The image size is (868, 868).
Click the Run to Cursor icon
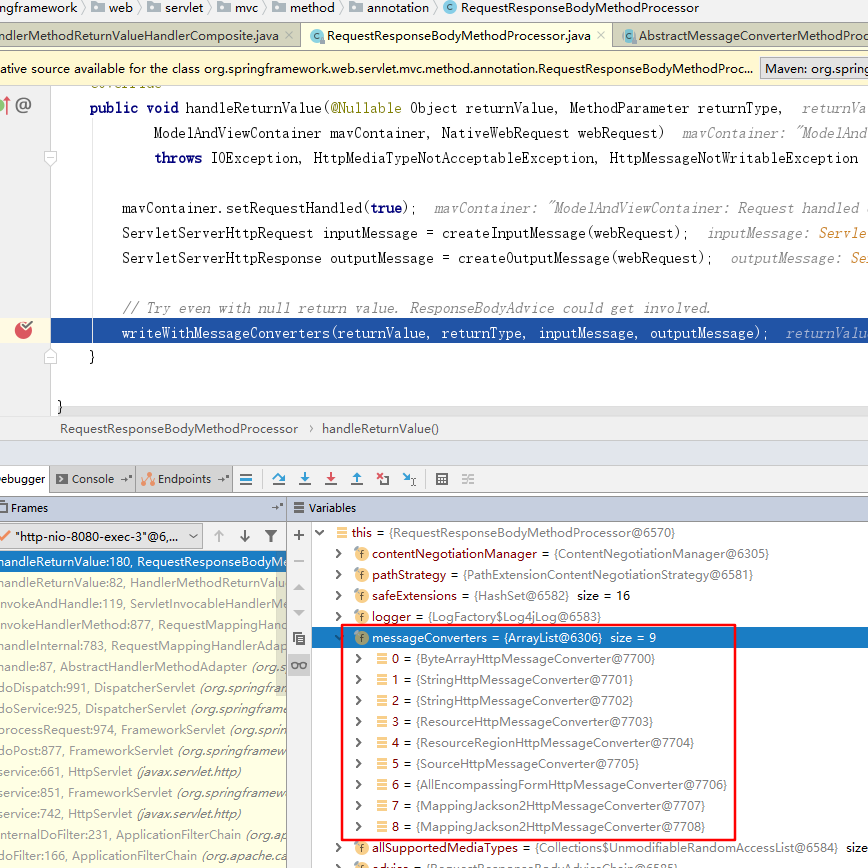(x=409, y=479)
